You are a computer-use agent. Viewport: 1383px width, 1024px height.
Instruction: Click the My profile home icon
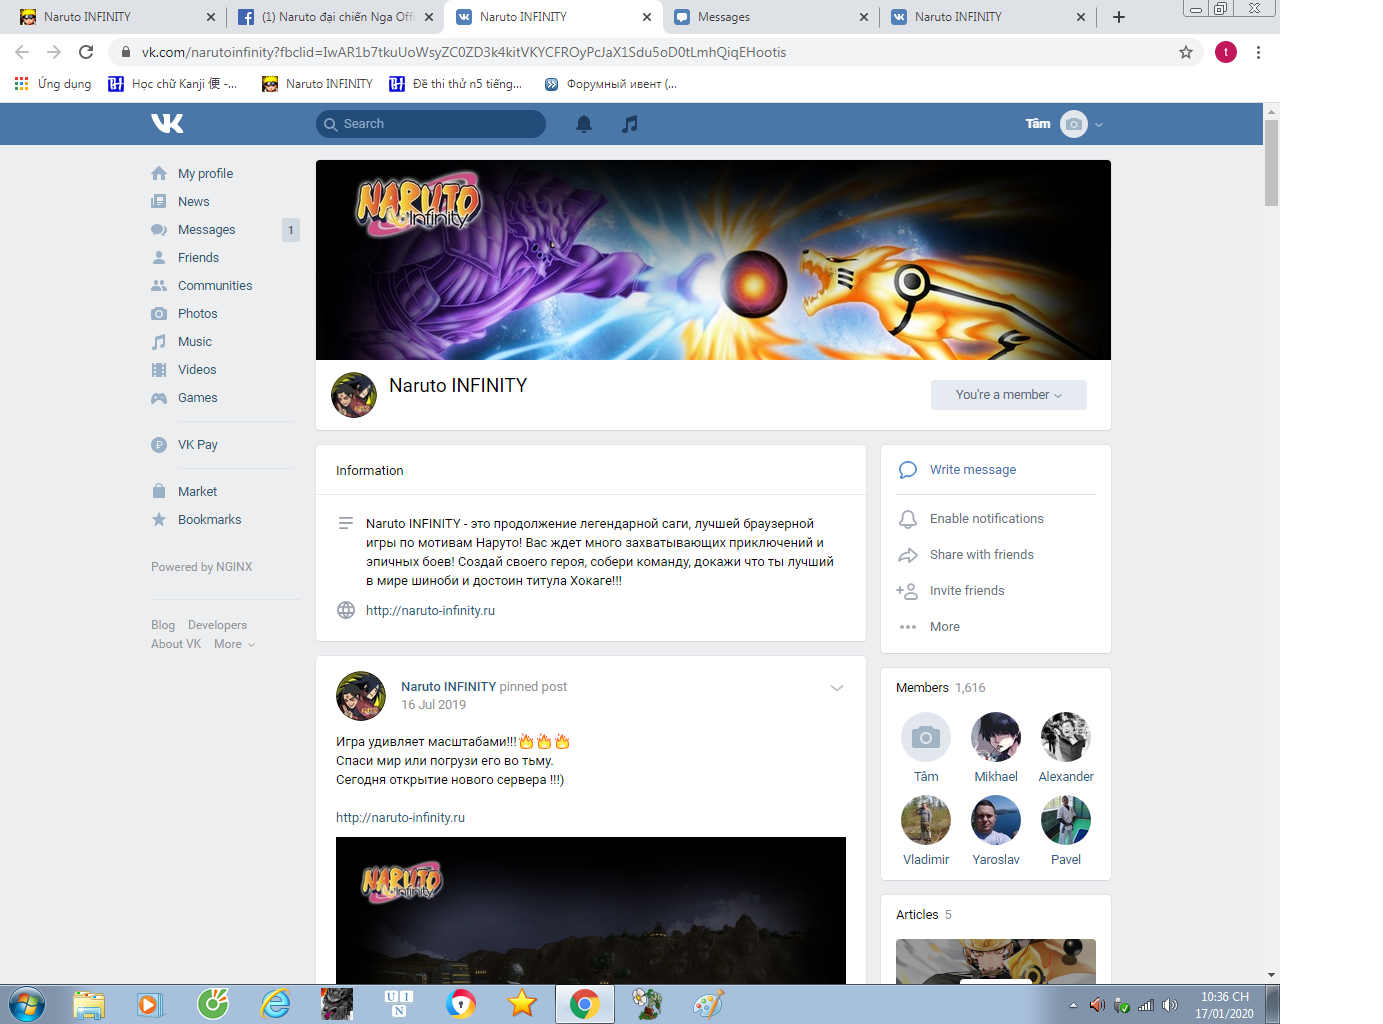click(159, 173)
